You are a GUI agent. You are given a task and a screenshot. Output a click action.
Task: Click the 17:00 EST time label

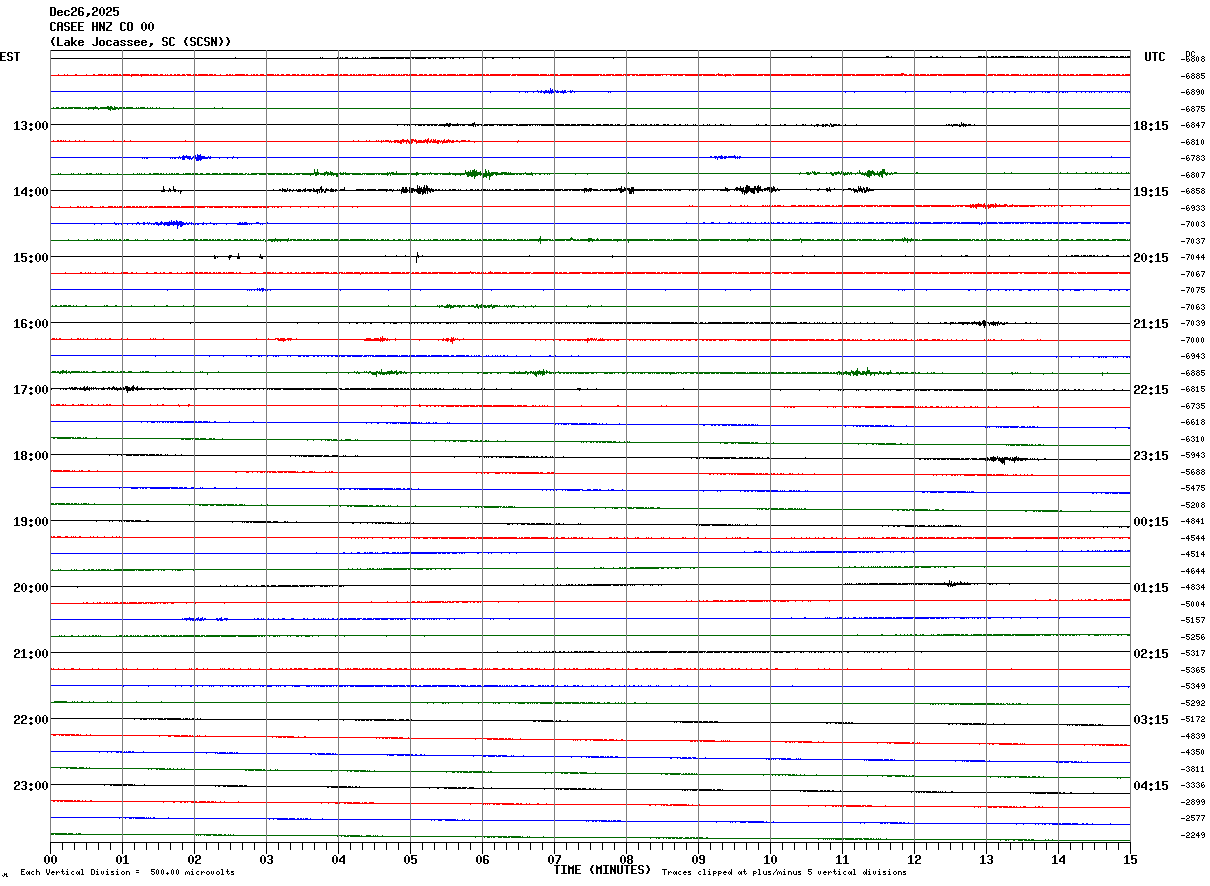tap(30, 390)
